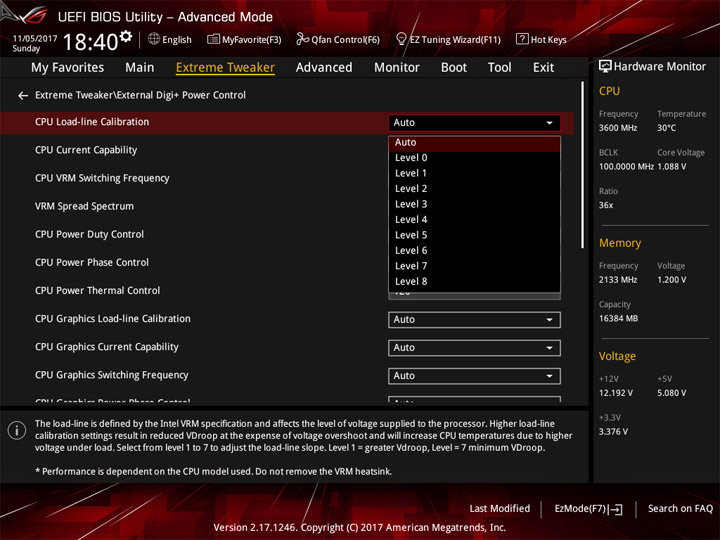Image resolution: width=720 pixels, height=540 pixels.
Task: Pick Level 8 from the list
Action: (474, 281)
